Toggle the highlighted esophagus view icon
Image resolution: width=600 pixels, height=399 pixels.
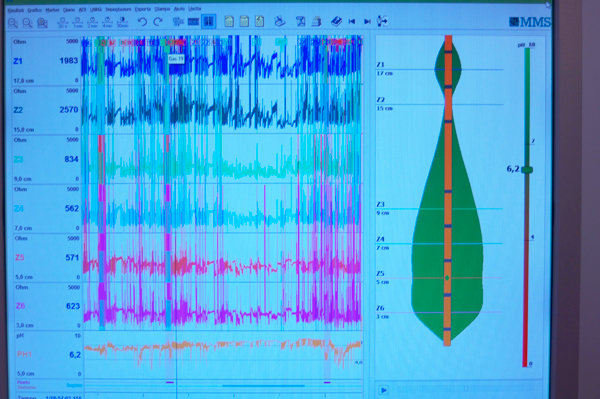click(x=209, y=21)
